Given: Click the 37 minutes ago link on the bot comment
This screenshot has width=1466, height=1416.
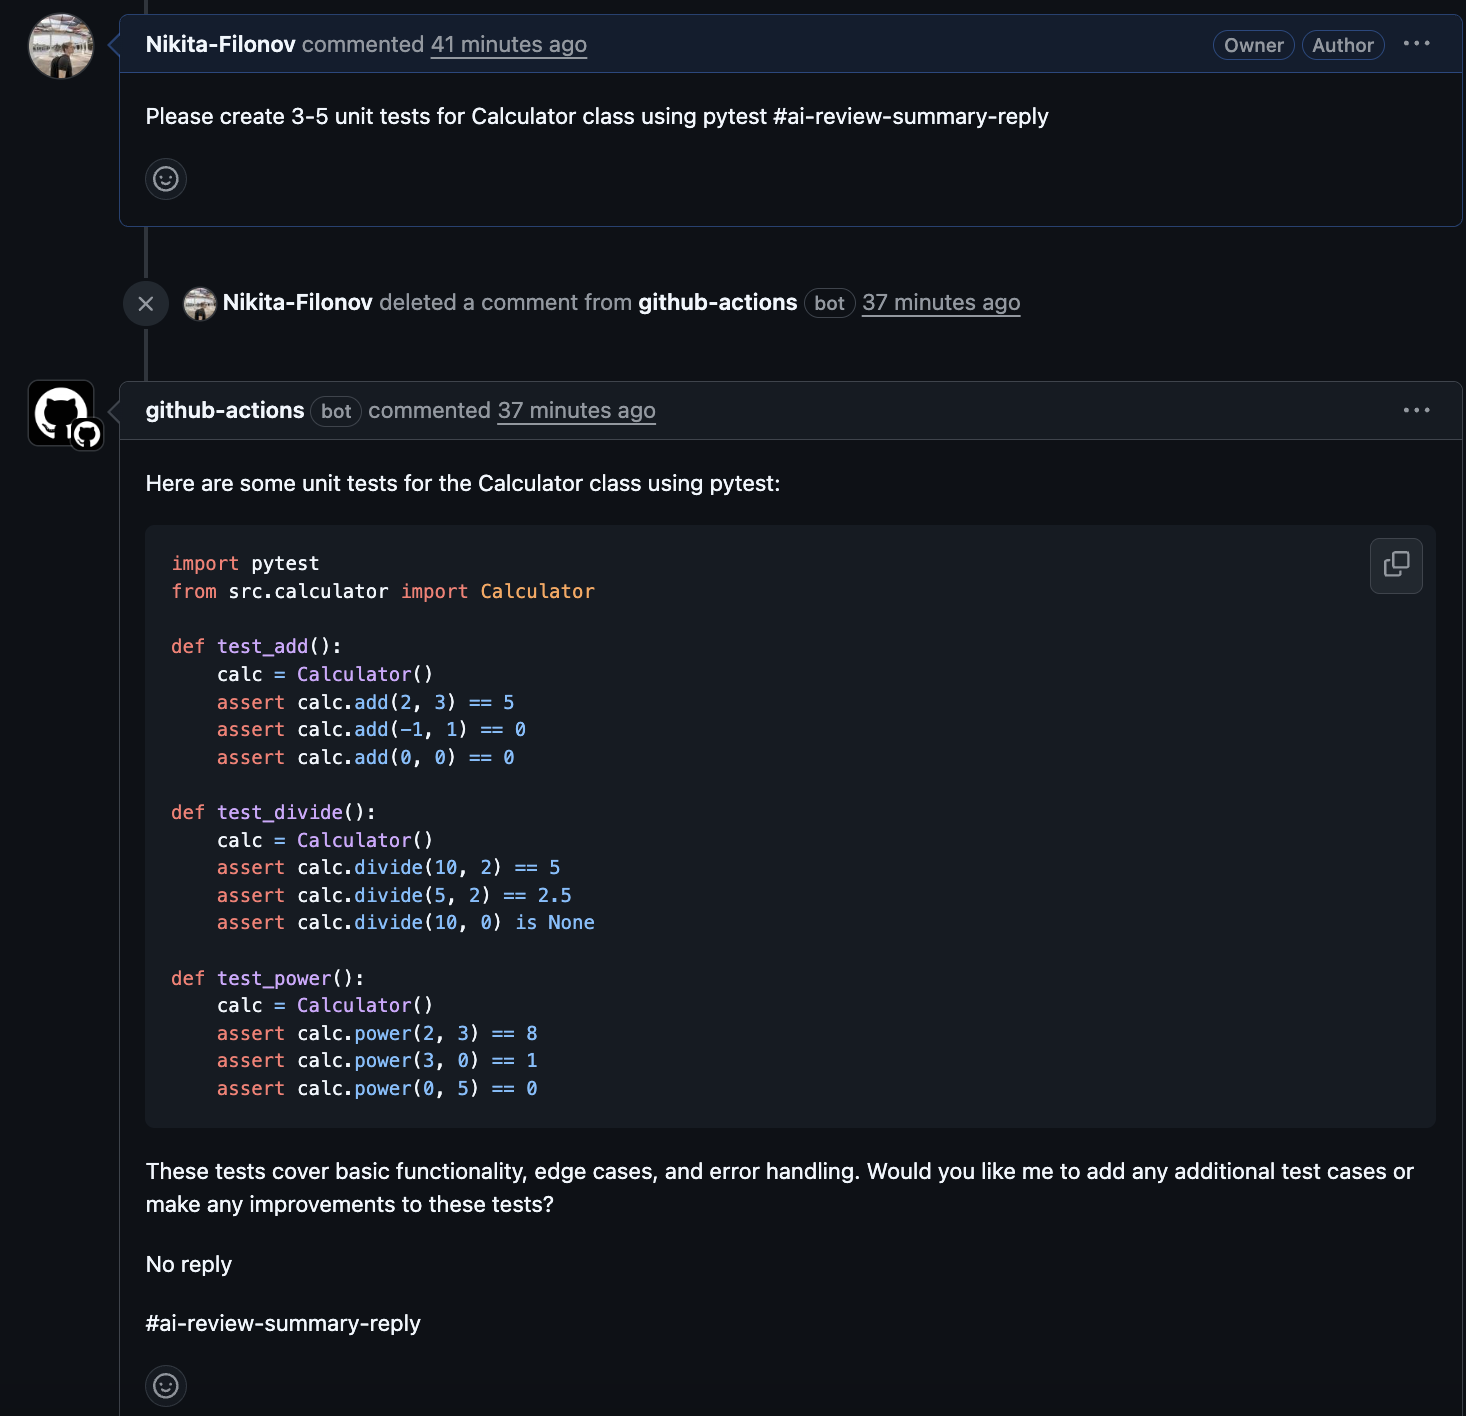Looking at the screenshot, I should [576, 410].
